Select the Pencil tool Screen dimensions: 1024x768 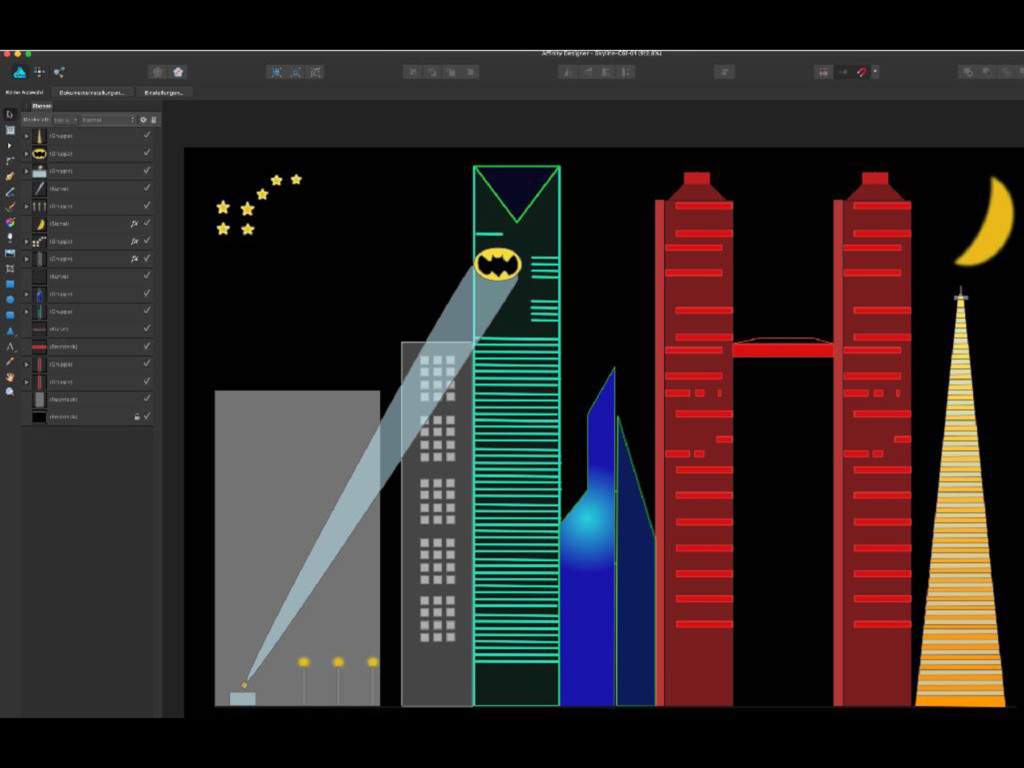(x=10, y=192)
